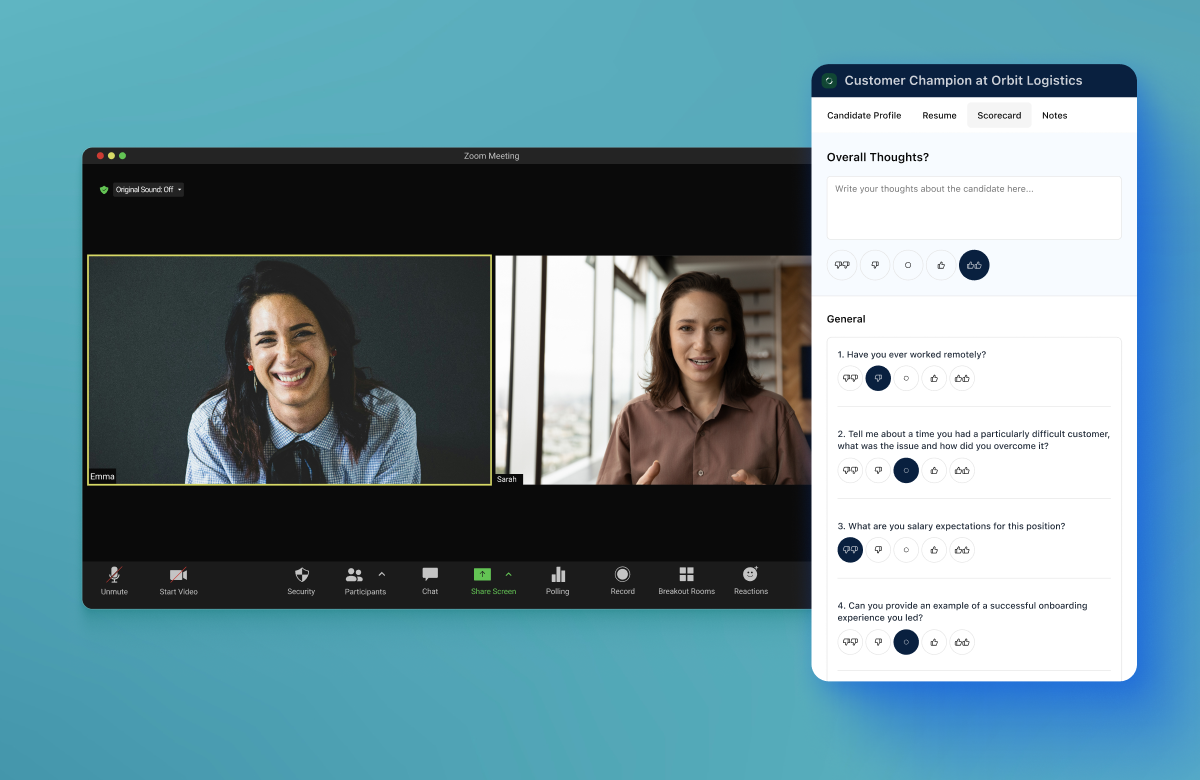
Task: Switch to the Candidate Profile tab
Action: (x=864, y=116)
